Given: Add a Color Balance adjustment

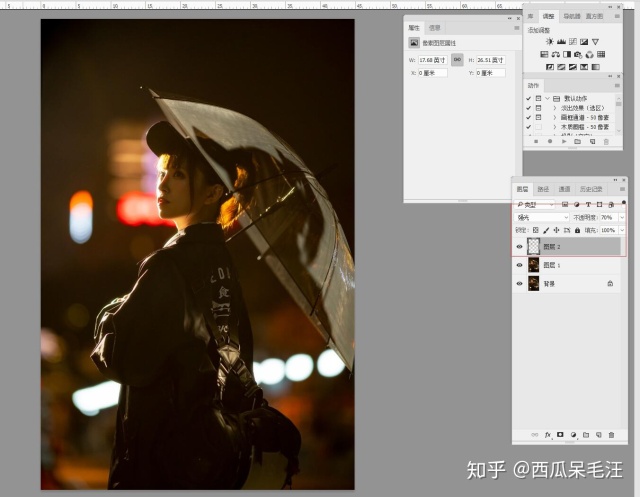Looking at the screenshot, I should (556, 54).
